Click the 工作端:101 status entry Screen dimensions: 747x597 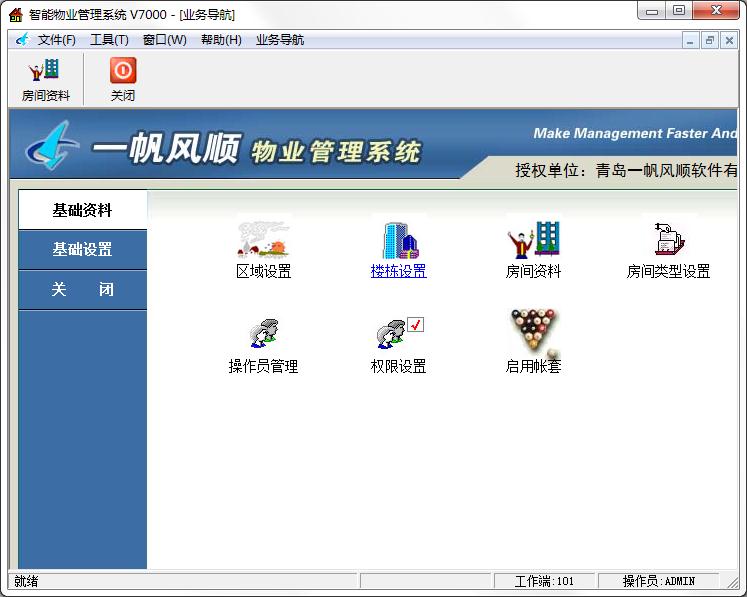click(x=544, y=581)
